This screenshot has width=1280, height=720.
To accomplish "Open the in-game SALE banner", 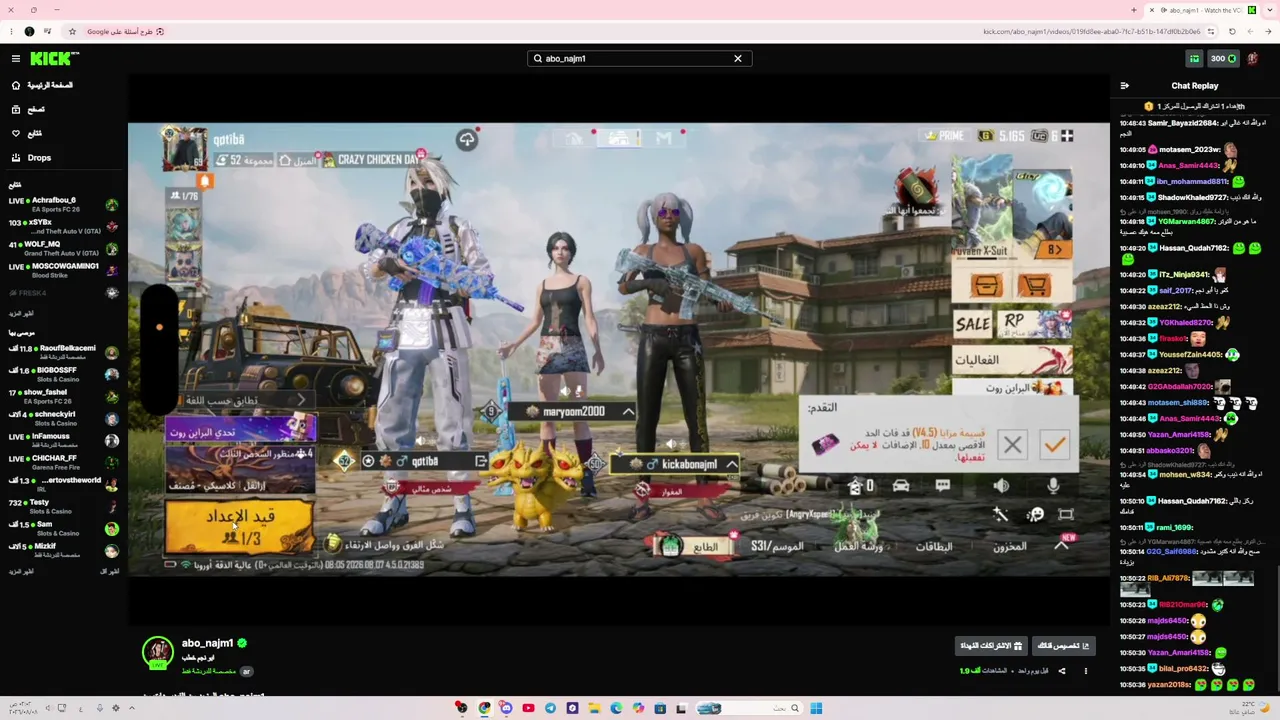I will pos(972,324).
